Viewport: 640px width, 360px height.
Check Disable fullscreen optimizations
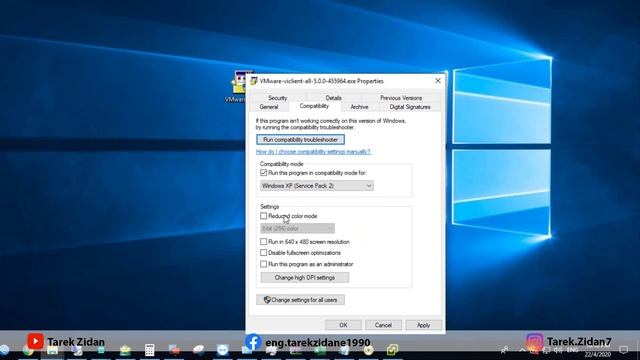(264, 253)
